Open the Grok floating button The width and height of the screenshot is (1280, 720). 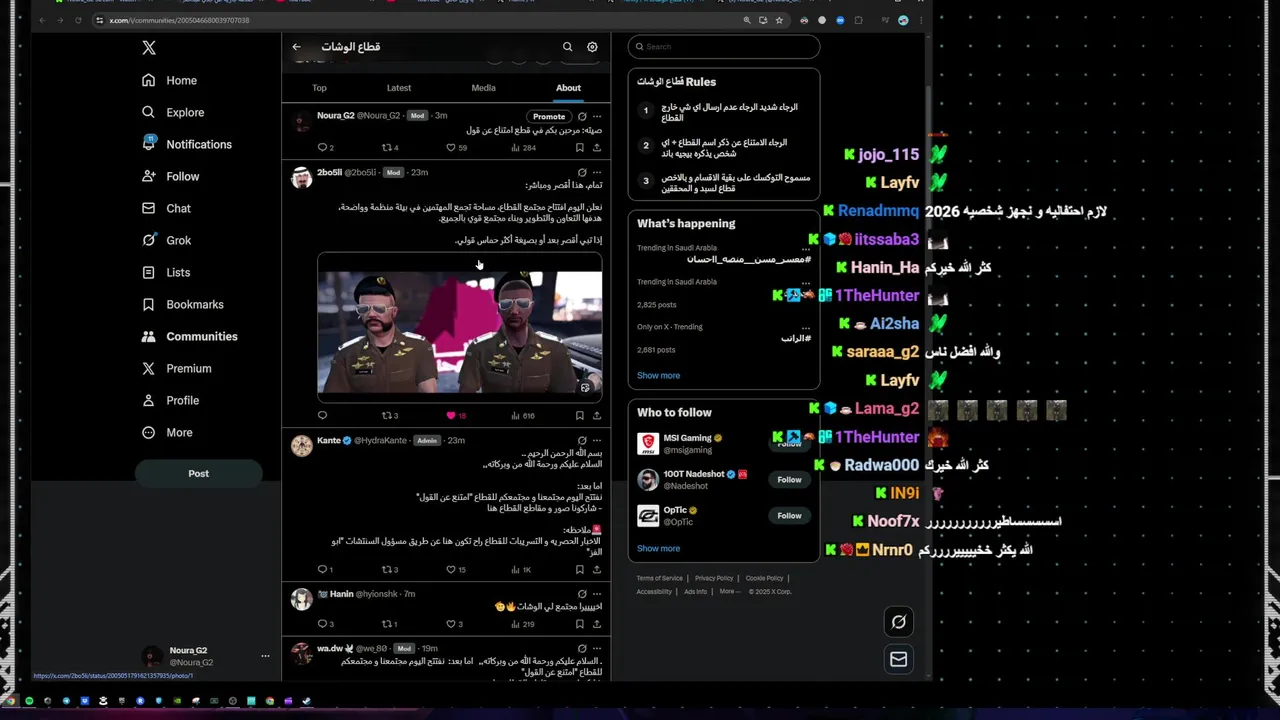(x=899, y=622)
